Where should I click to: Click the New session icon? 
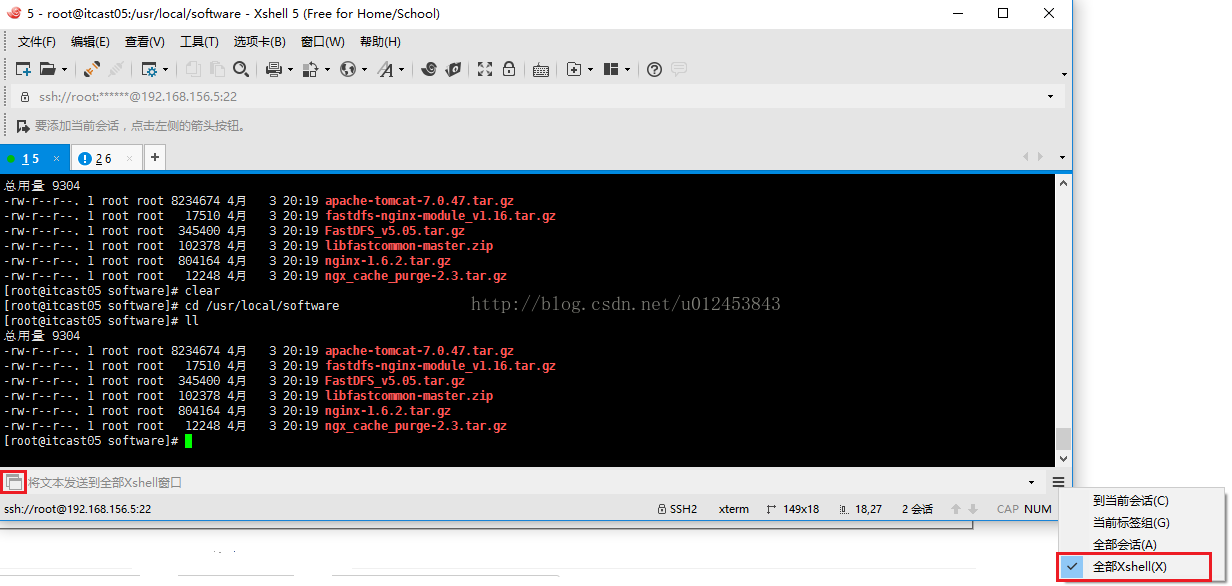23,69
